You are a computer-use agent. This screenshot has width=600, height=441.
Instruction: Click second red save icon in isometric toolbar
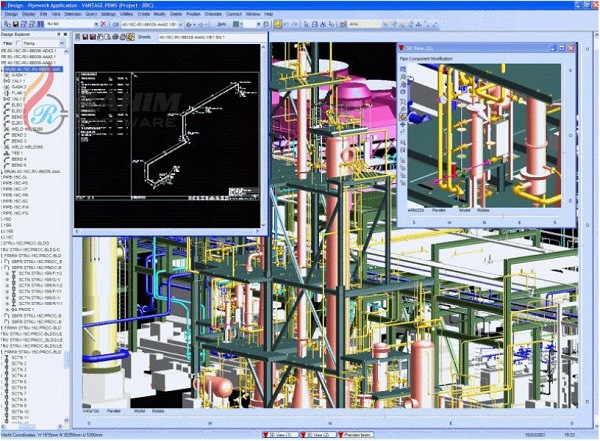click(x=93, y=37)
